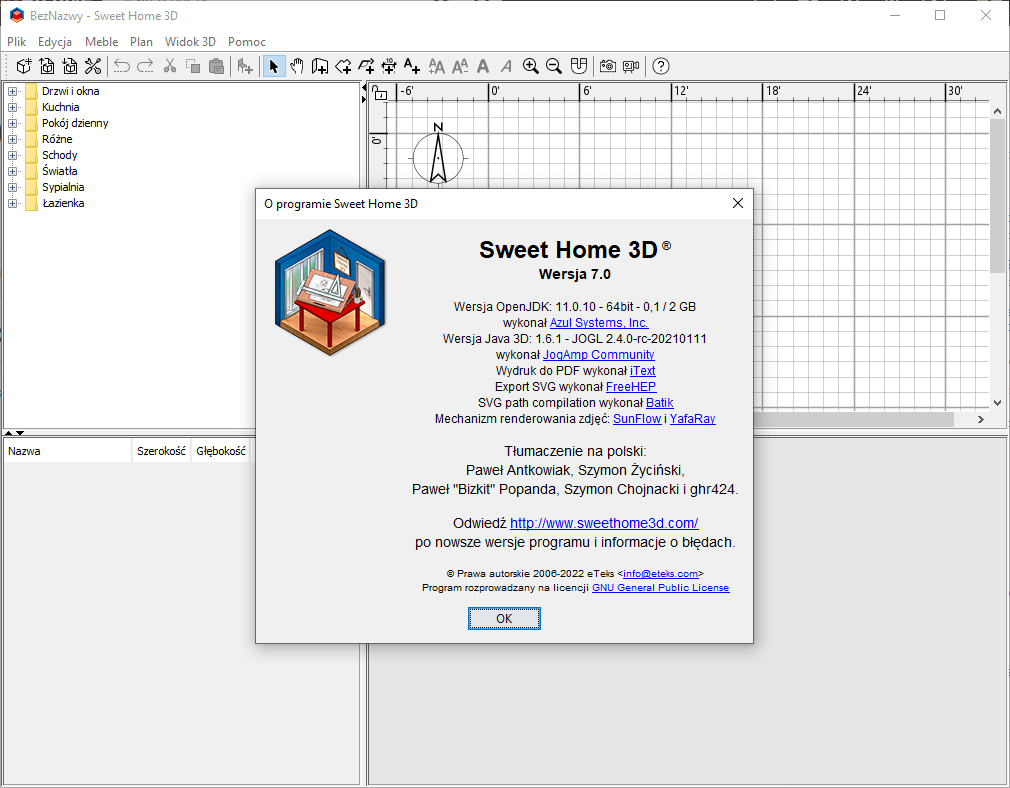Viewport: 1010px width, 788px height.
Task: Click the Create video camera icon
Action: pos(631,66)
